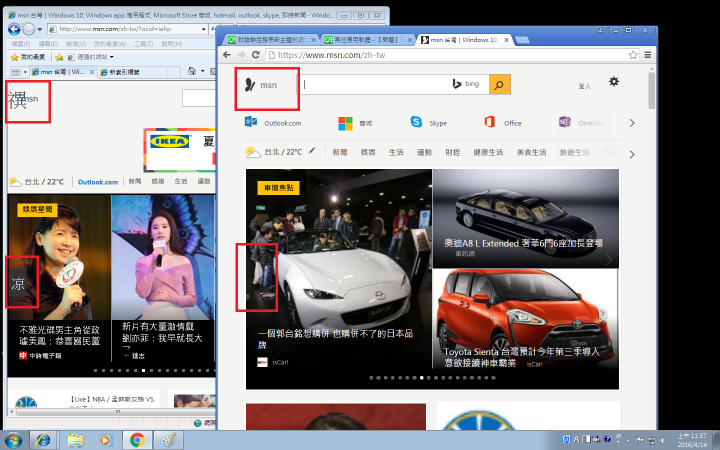Switch to the msn tab in Internet Explorer

coord(60,72)
